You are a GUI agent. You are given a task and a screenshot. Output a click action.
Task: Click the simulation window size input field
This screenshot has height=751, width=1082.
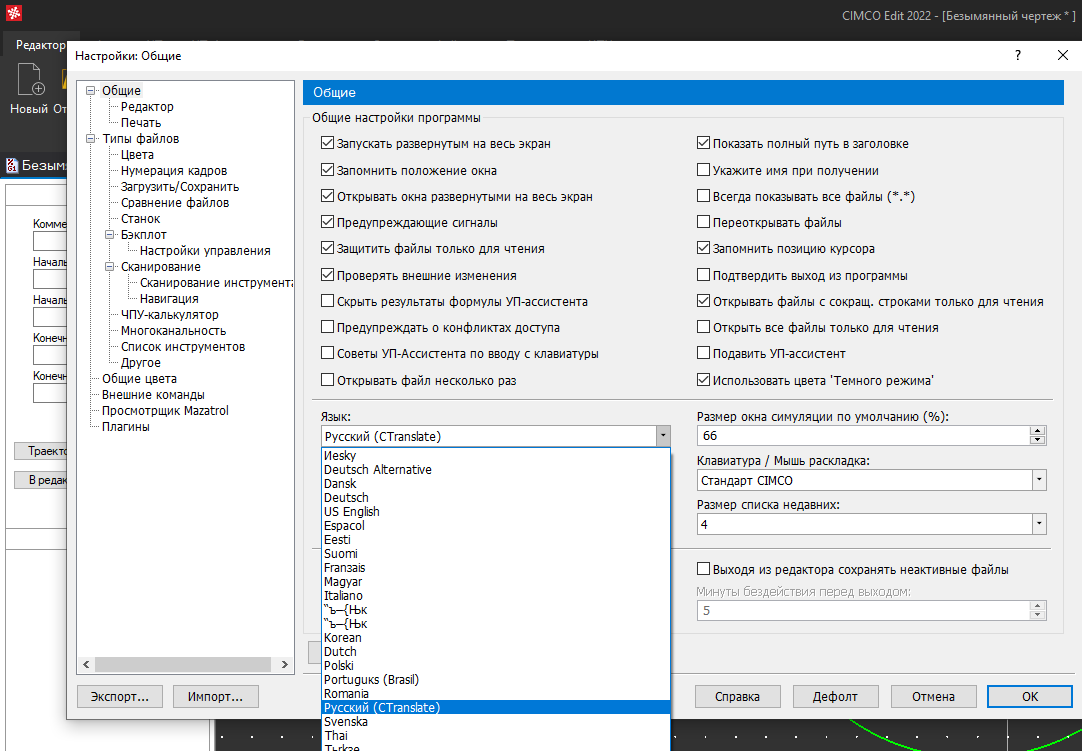click(863, 436)
